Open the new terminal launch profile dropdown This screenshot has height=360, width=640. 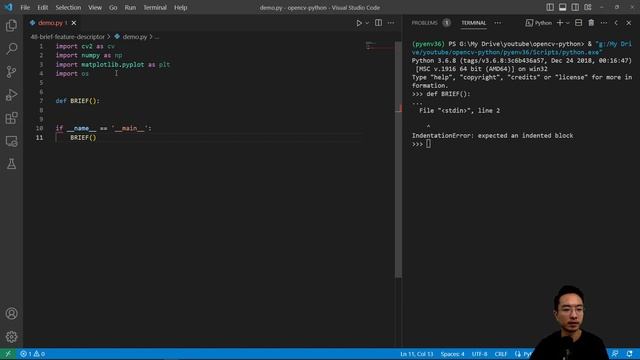click(x=568, y=23)
